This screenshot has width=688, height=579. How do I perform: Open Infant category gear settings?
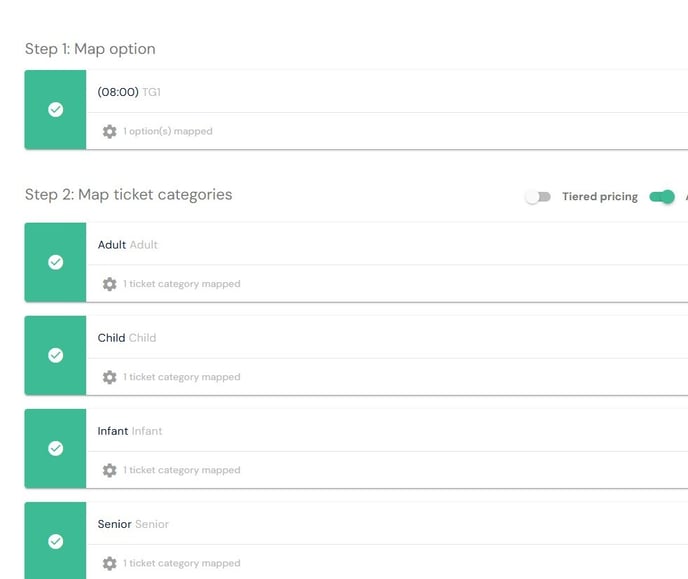(x=110, y=470)
